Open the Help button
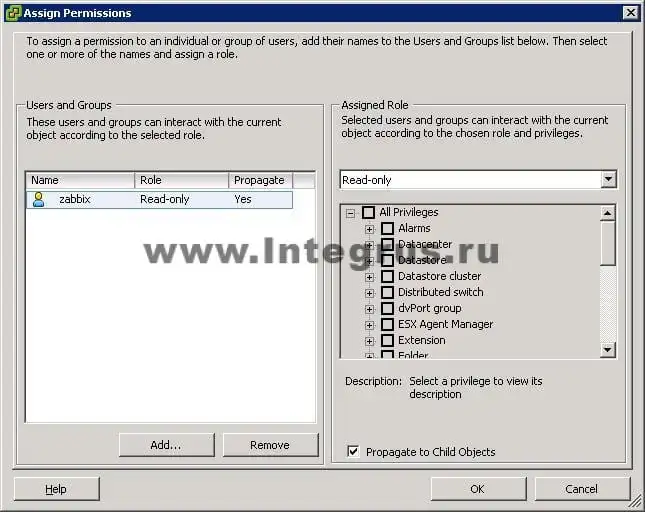 pyautogui.click(x=56, y=489)
